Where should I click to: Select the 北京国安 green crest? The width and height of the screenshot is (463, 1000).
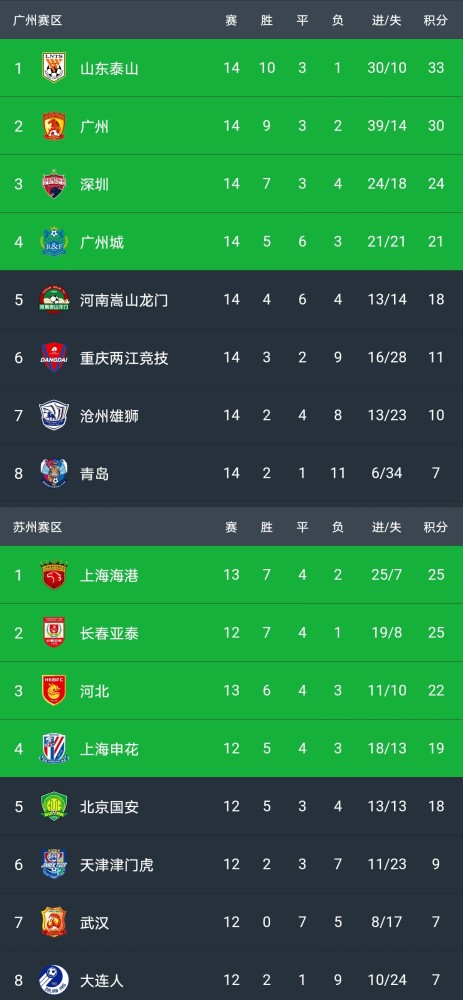(54, 807)
